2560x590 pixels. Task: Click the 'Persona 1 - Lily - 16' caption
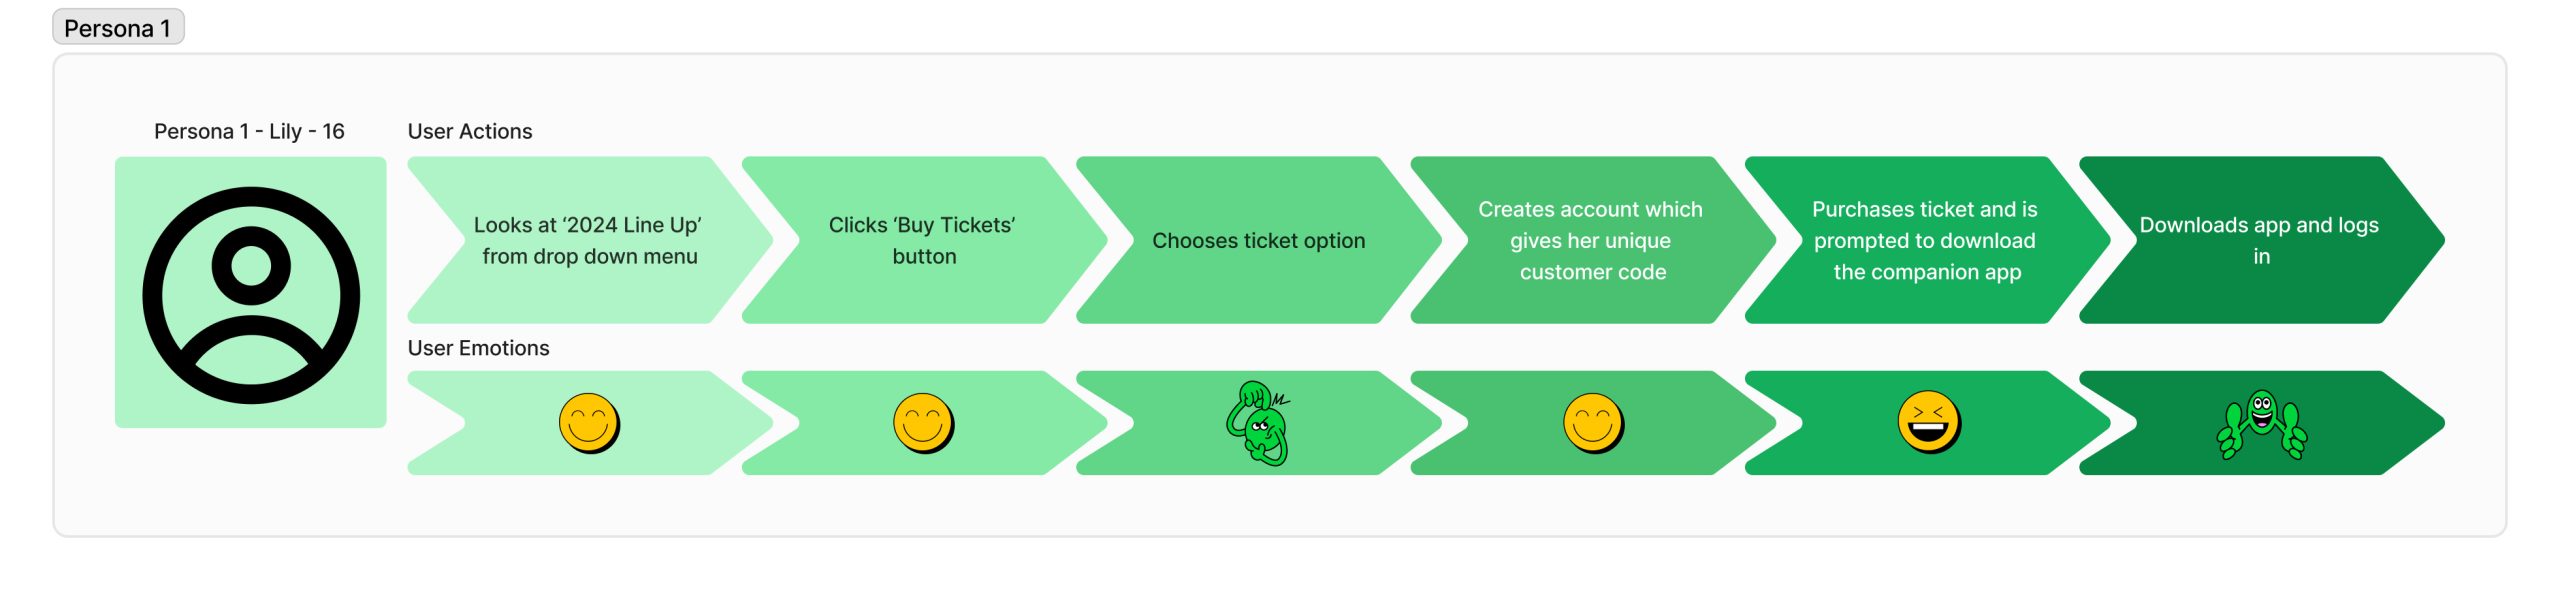(249, 131)
